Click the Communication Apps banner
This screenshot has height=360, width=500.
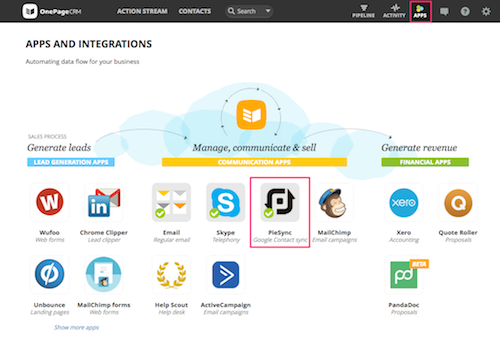pyautogui.click(x=254, y=162)
